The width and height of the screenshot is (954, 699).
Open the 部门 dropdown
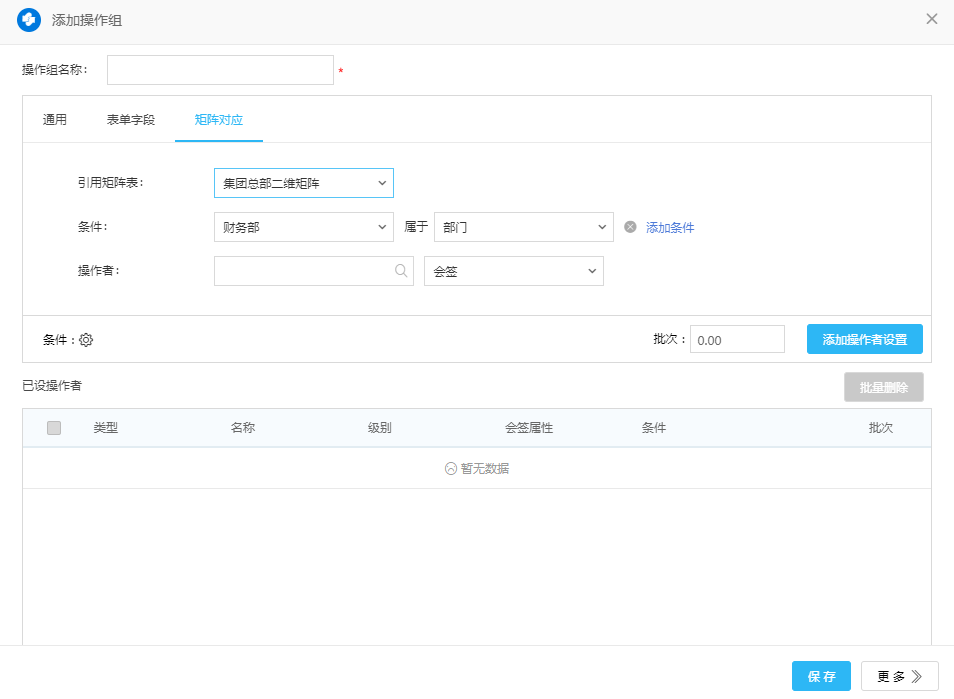tap(523, 227)
